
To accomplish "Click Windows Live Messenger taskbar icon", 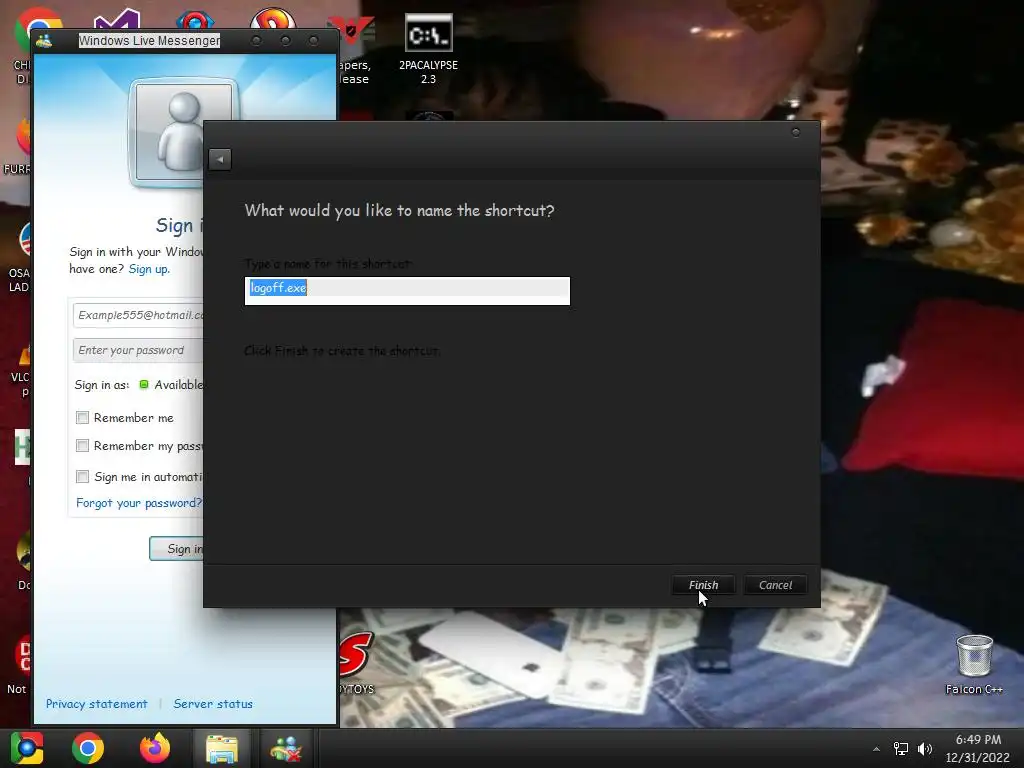I will [x=287, y=748].
